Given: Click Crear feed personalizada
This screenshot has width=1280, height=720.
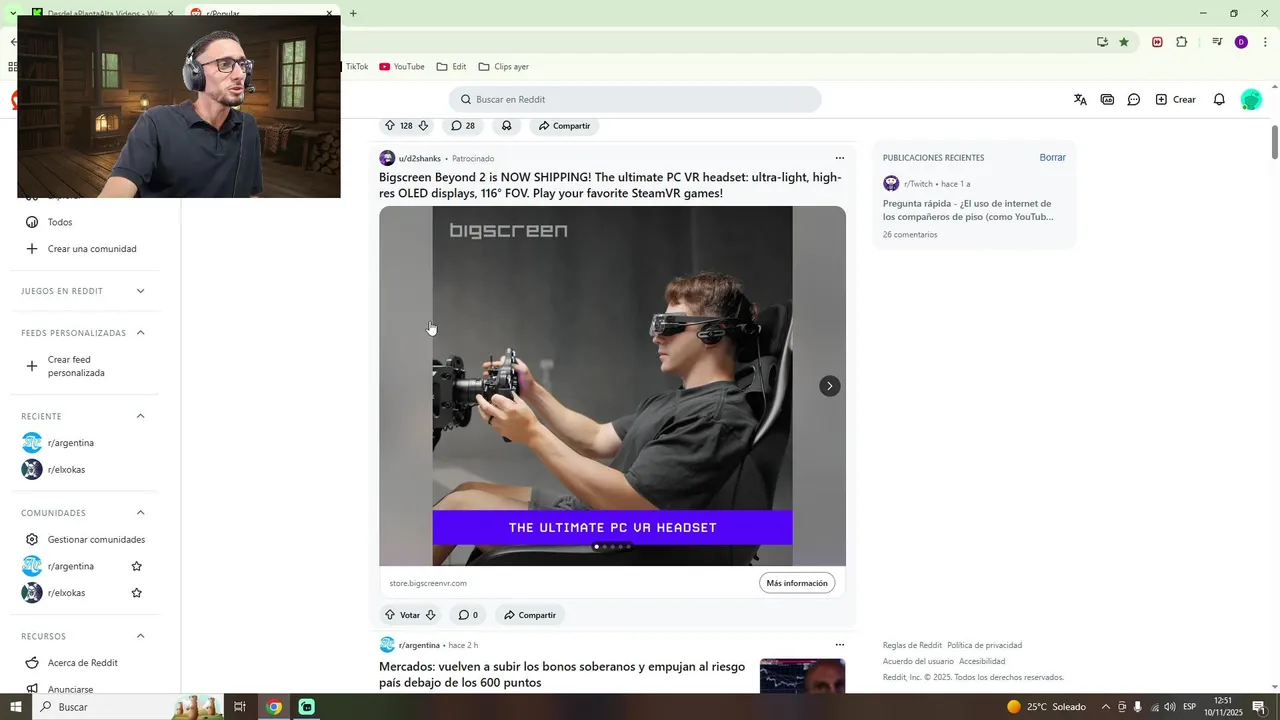Looking at the screenshot, I should pyautogui.click(x=76, y=366).
